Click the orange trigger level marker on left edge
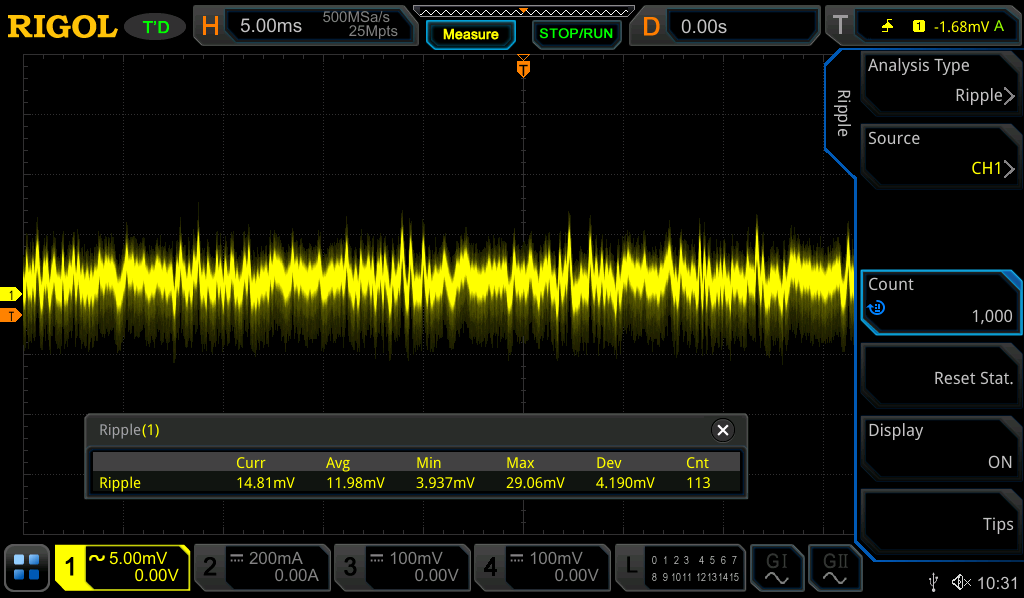This screenshot has width=1024, height=598. click(10, 316)
